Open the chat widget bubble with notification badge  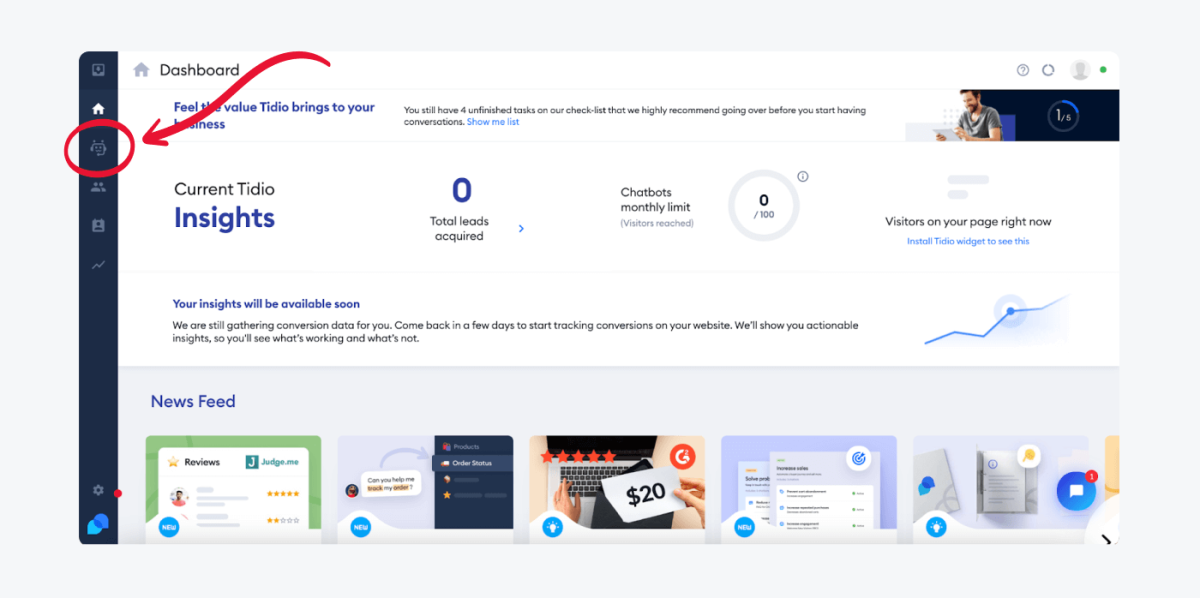[x=1077, y=491]
